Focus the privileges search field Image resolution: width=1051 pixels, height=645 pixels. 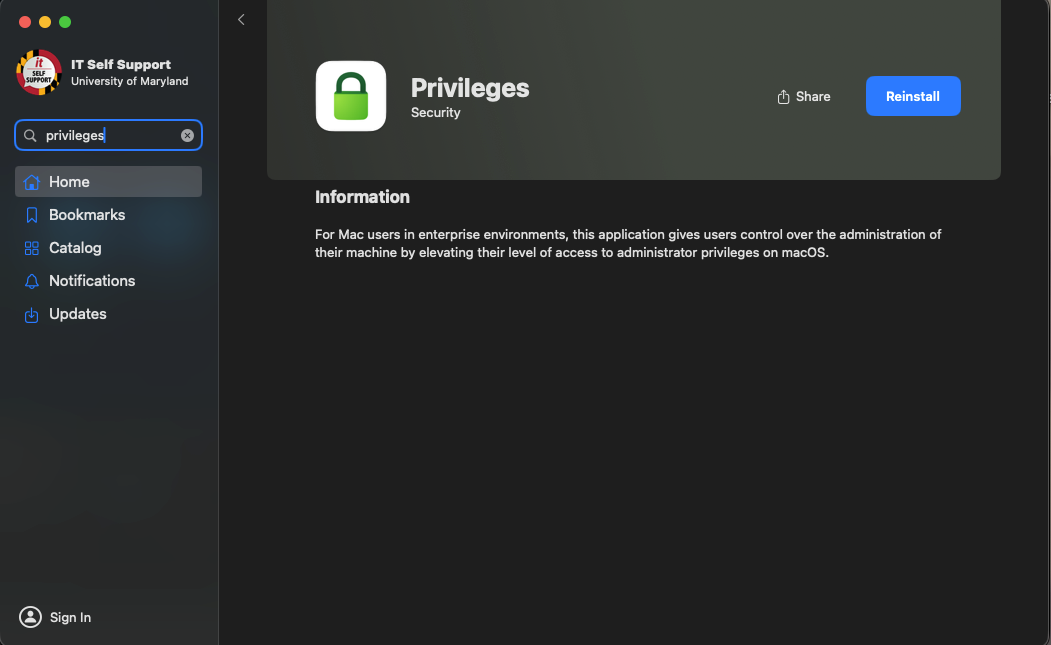coord(108,135)
